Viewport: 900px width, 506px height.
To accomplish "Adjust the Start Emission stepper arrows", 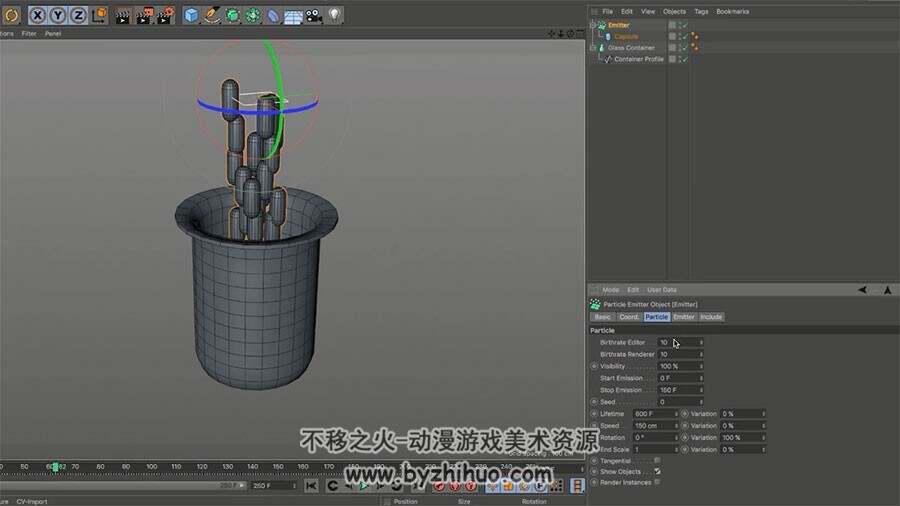I will [701, 379].
